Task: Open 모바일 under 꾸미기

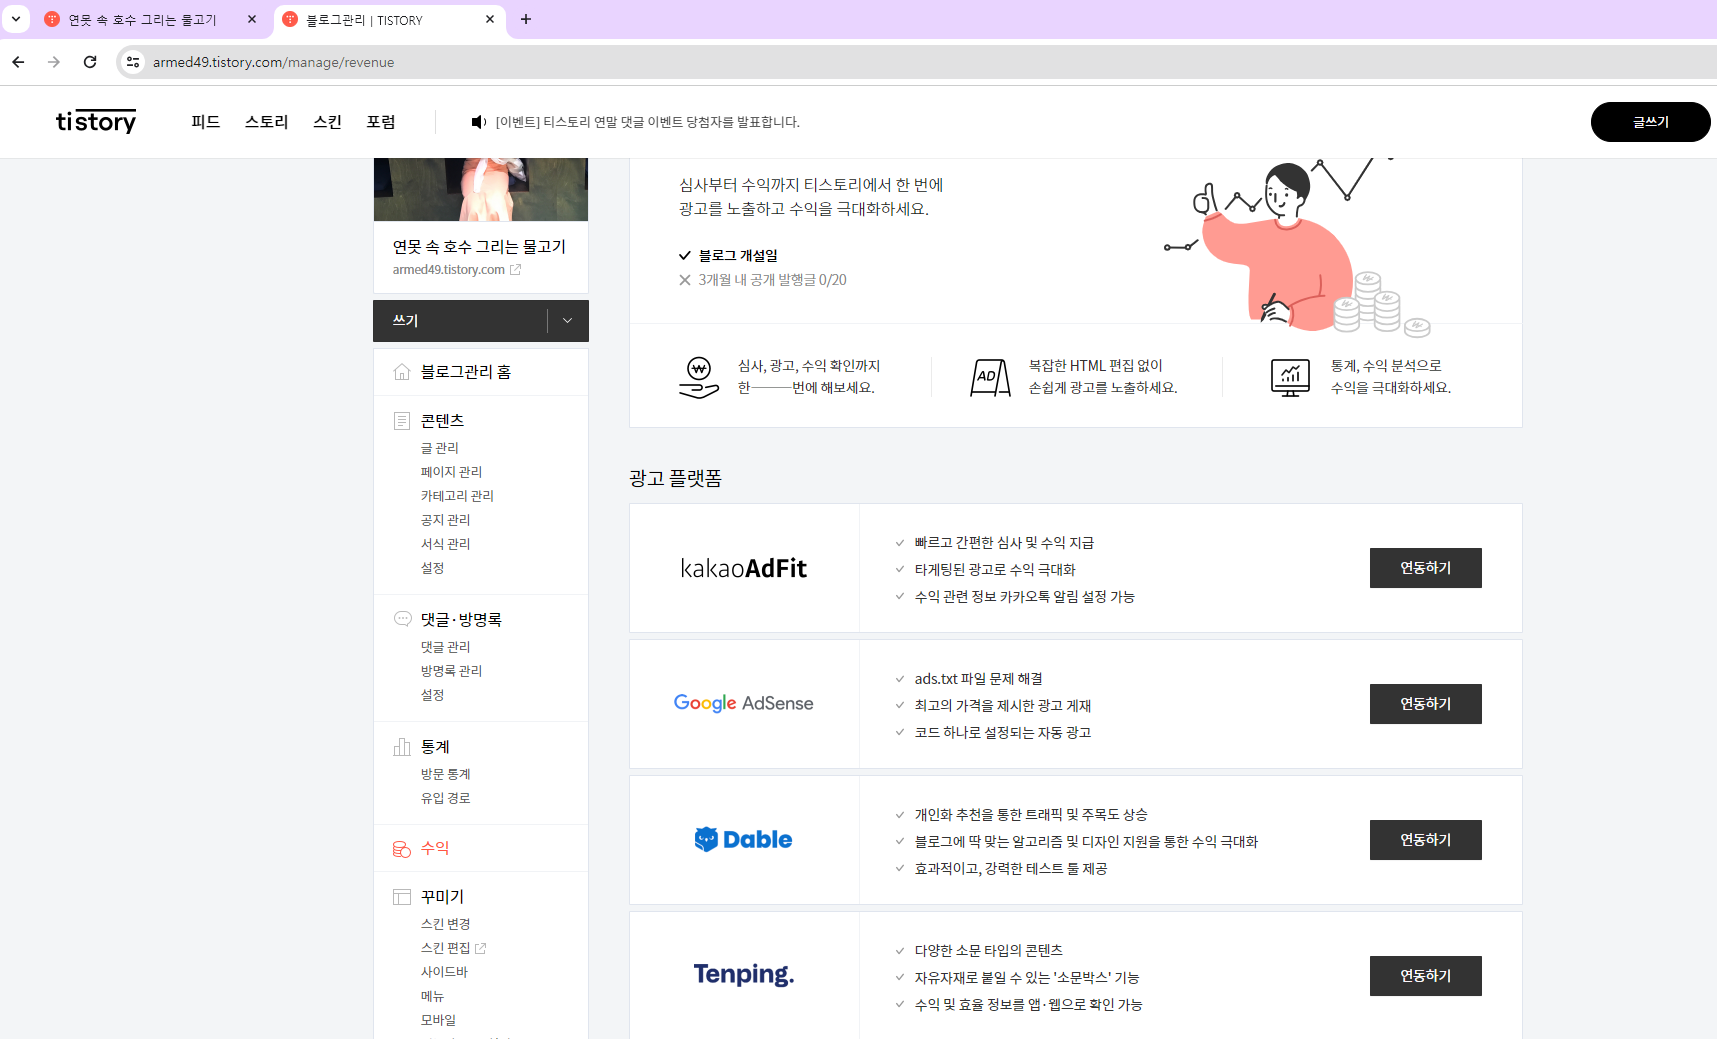Action: (438, 1020)
